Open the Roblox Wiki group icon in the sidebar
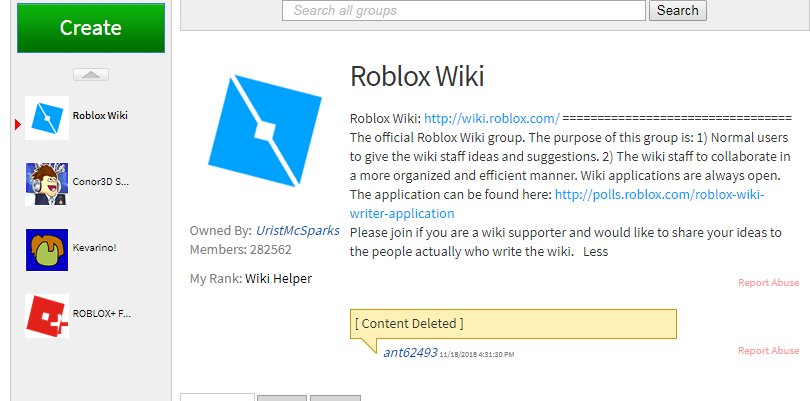810x401 pixels. (x=47, y=118)
